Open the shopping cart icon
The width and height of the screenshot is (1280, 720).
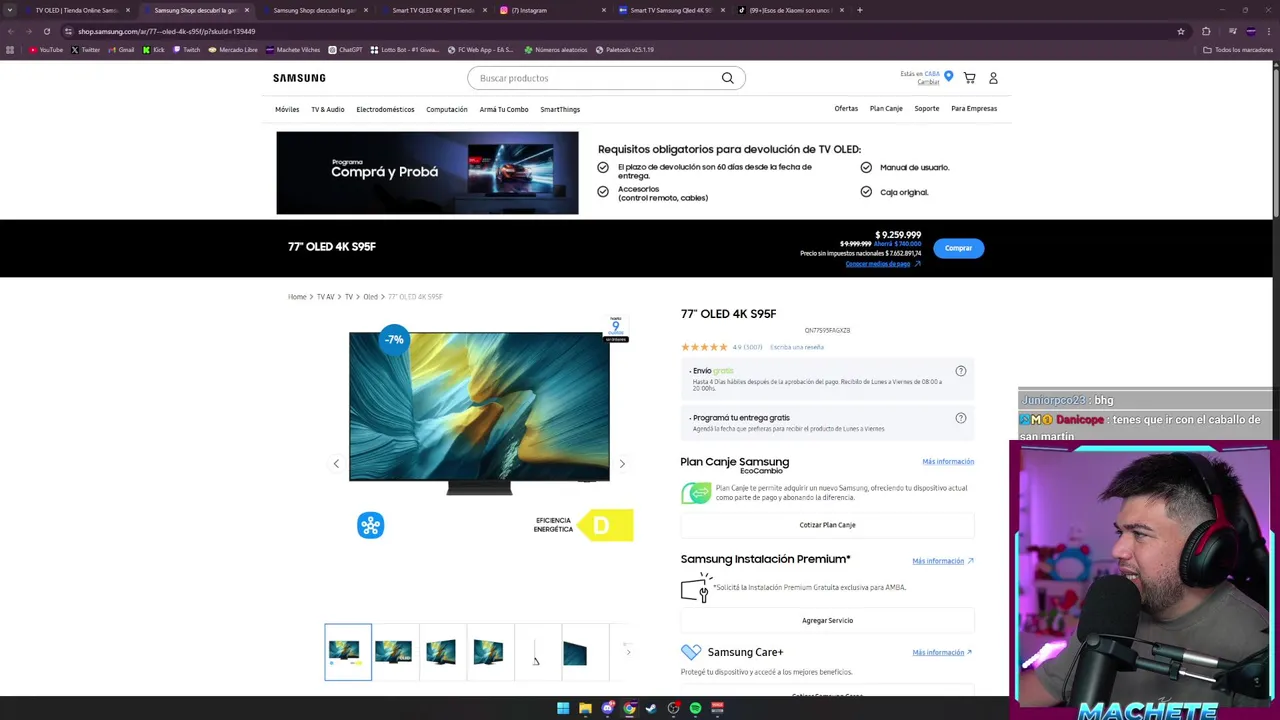(x=969, y=78)
